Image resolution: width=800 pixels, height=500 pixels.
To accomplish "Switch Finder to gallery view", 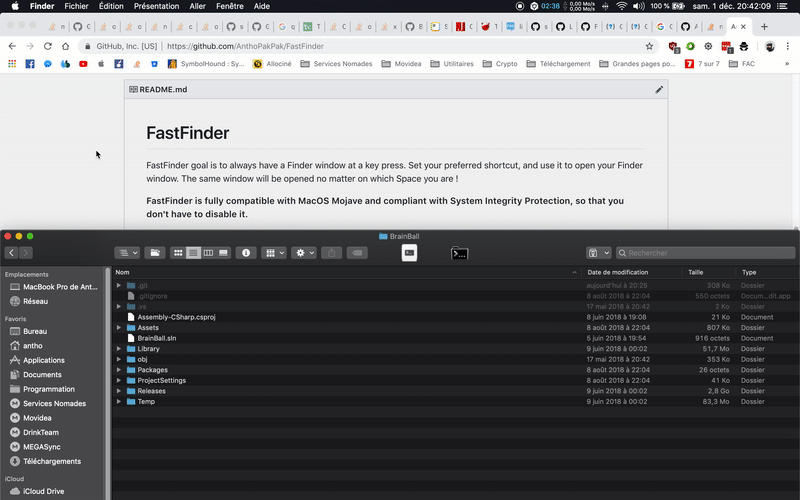I will tap(223, 253).
